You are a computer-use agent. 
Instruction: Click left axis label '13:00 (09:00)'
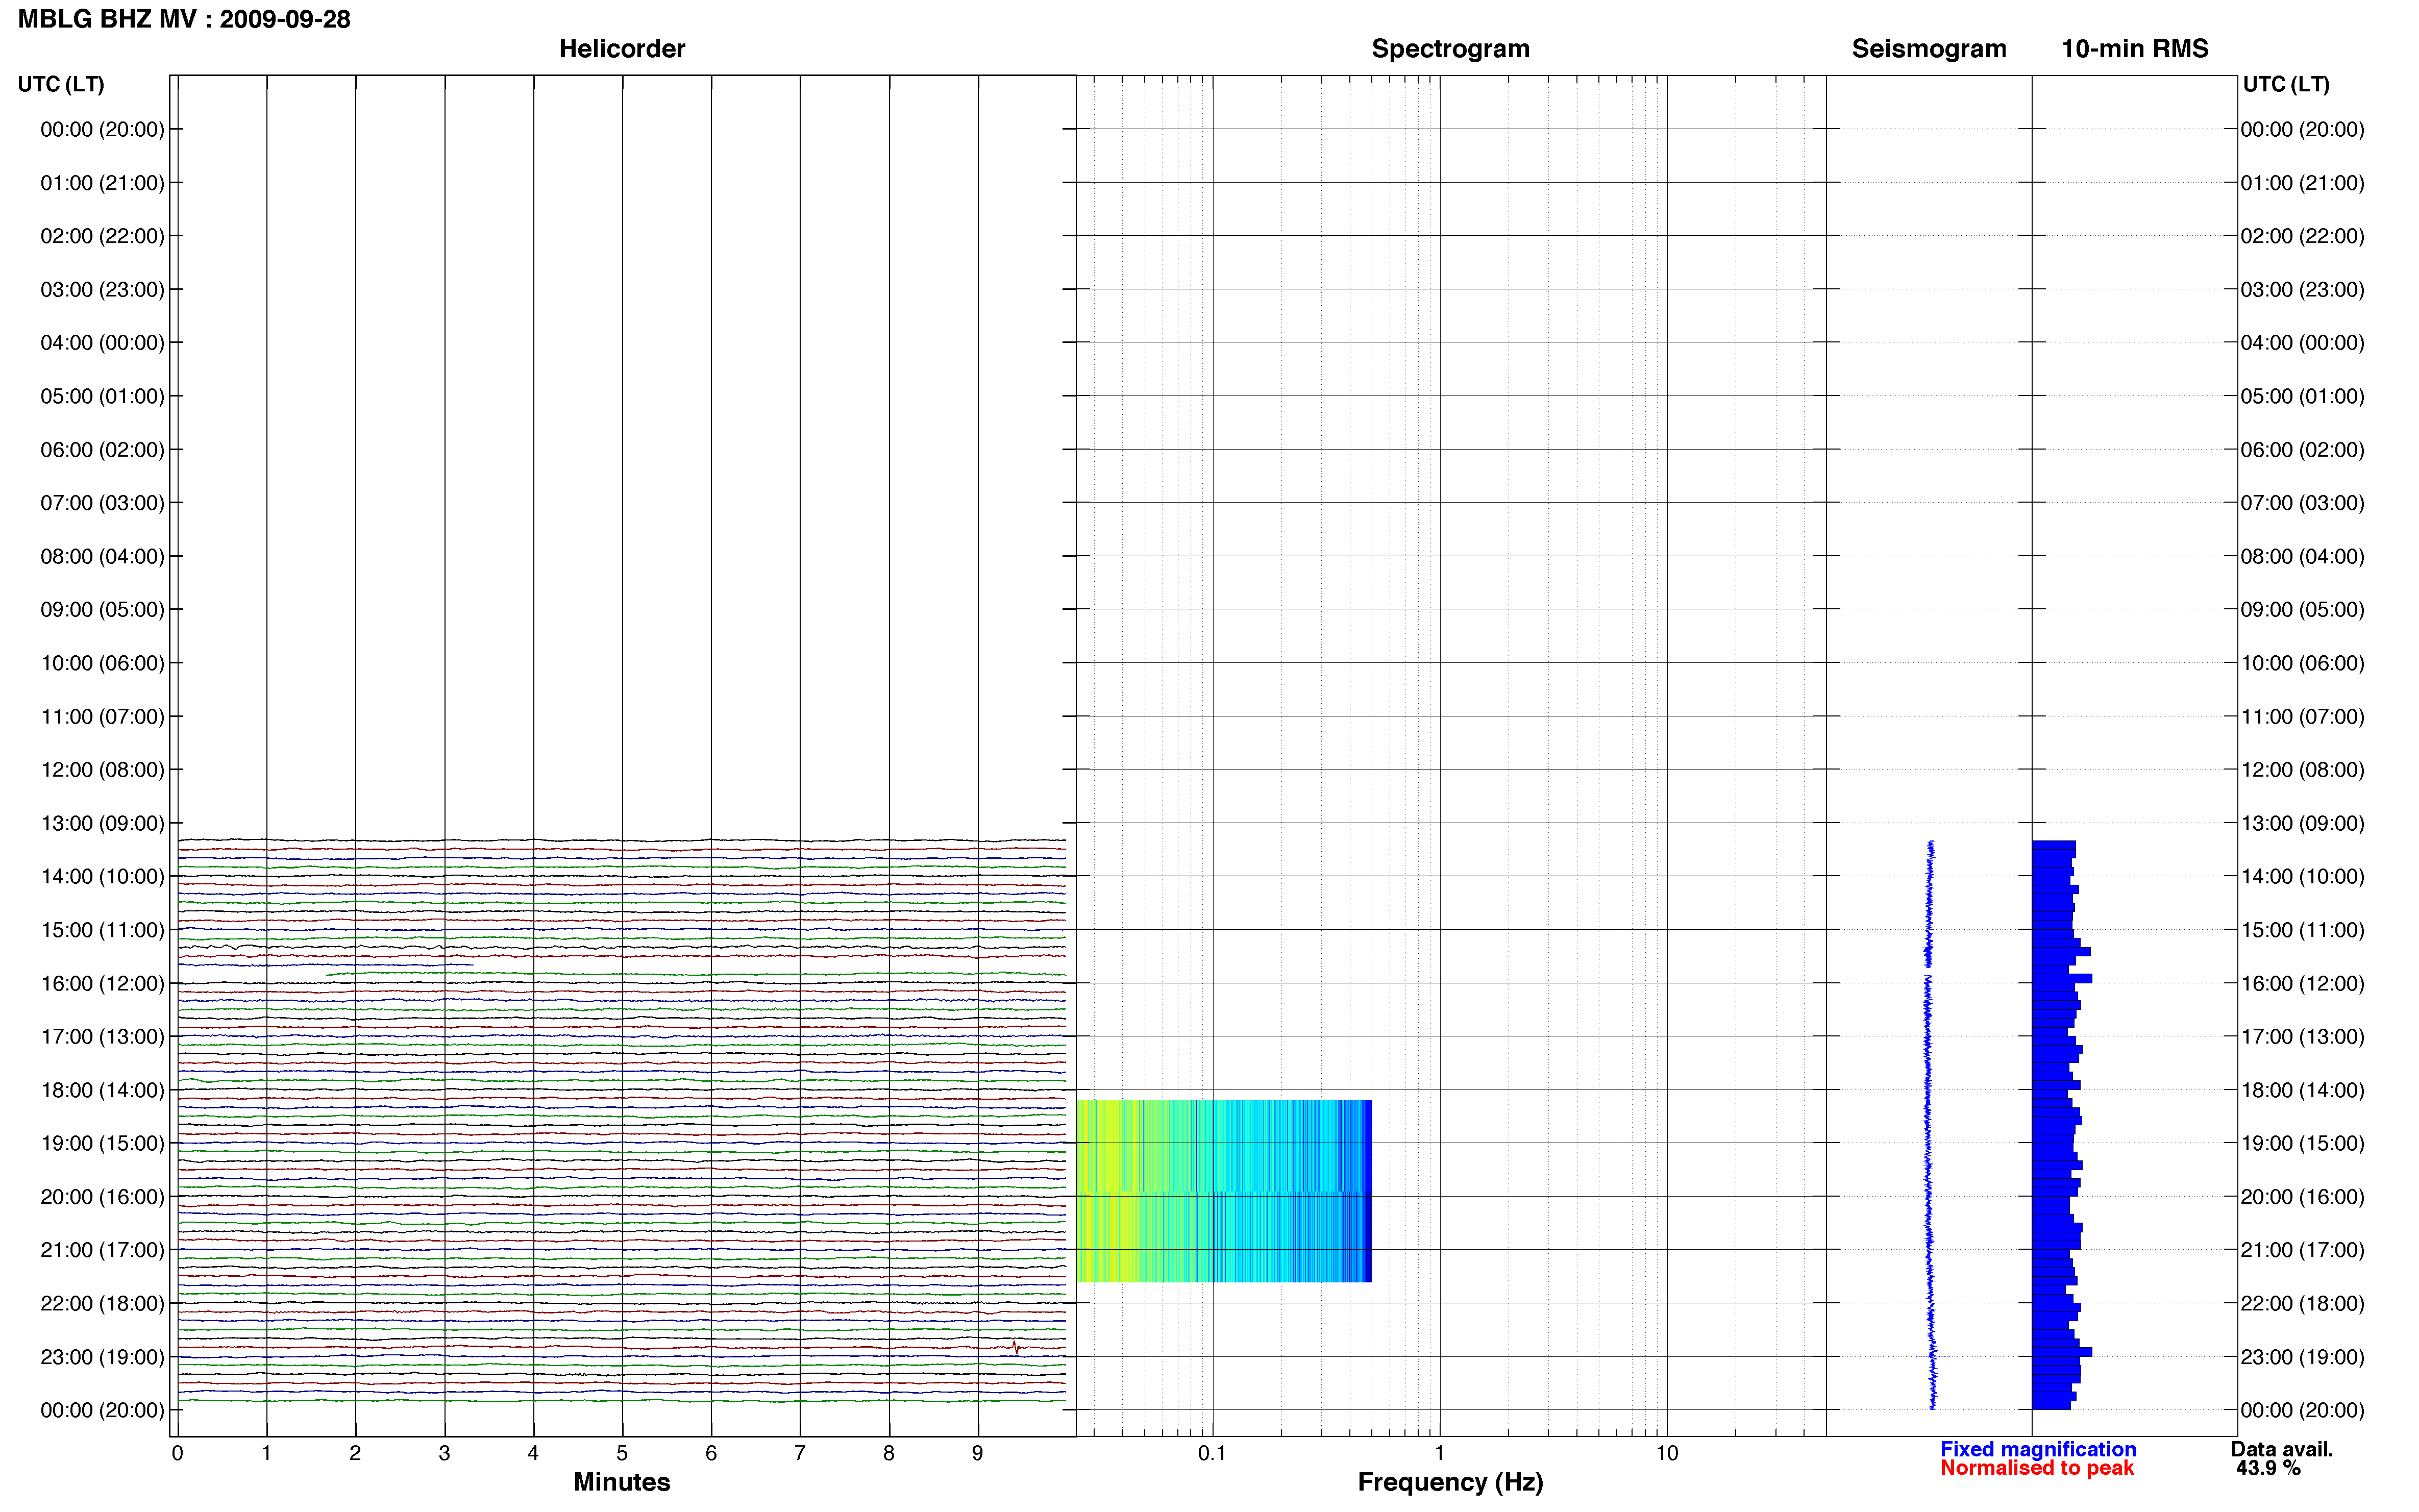102,823
